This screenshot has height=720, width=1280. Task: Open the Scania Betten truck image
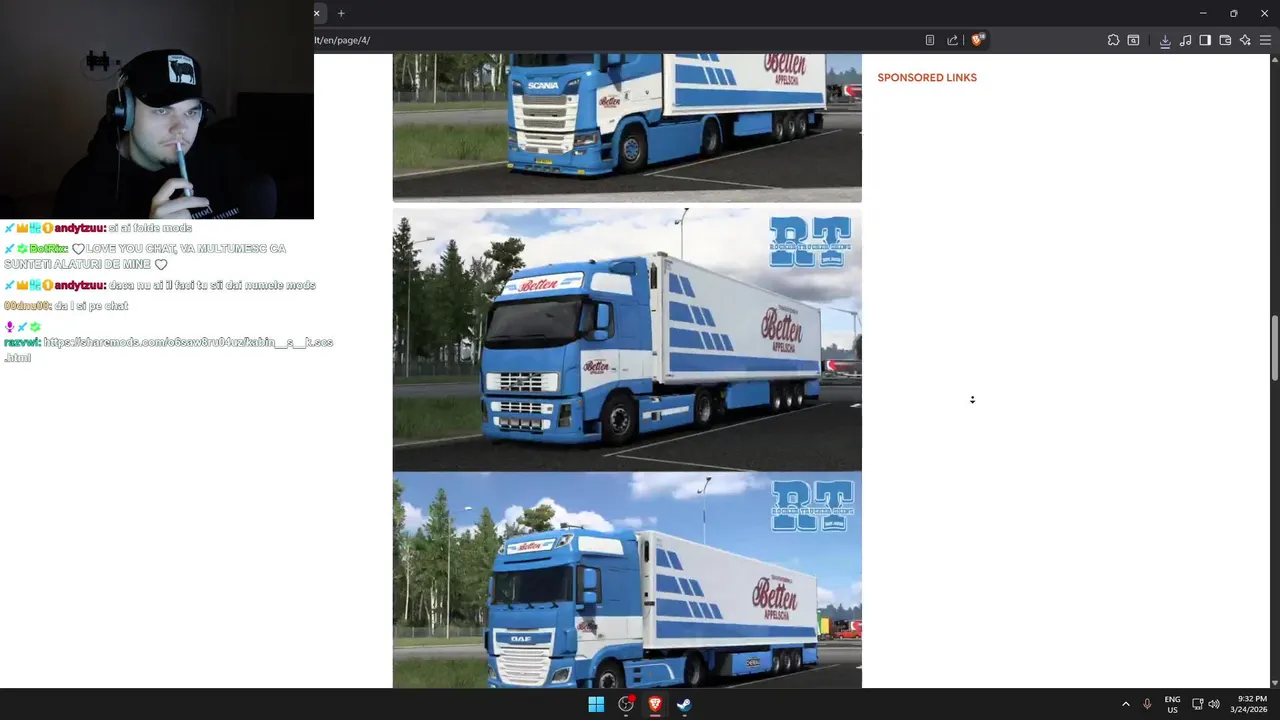coord(627,127)
